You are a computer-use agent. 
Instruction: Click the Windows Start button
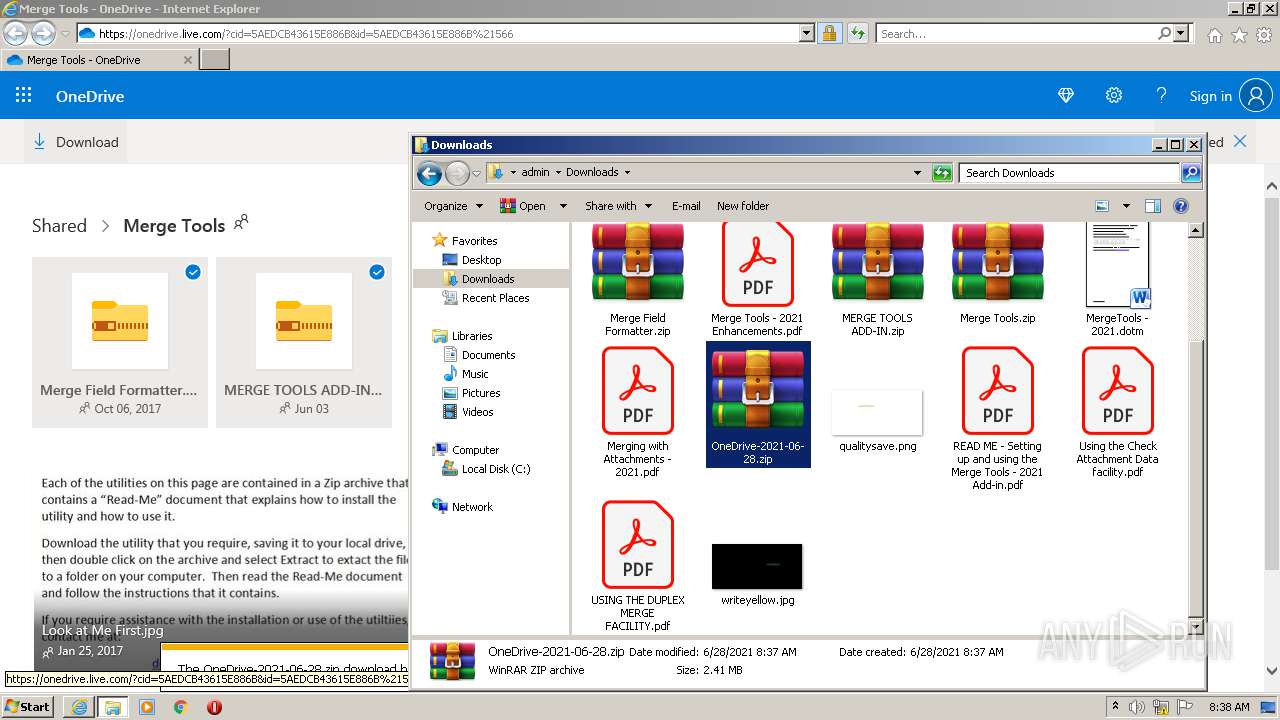[x=28, y=707]
